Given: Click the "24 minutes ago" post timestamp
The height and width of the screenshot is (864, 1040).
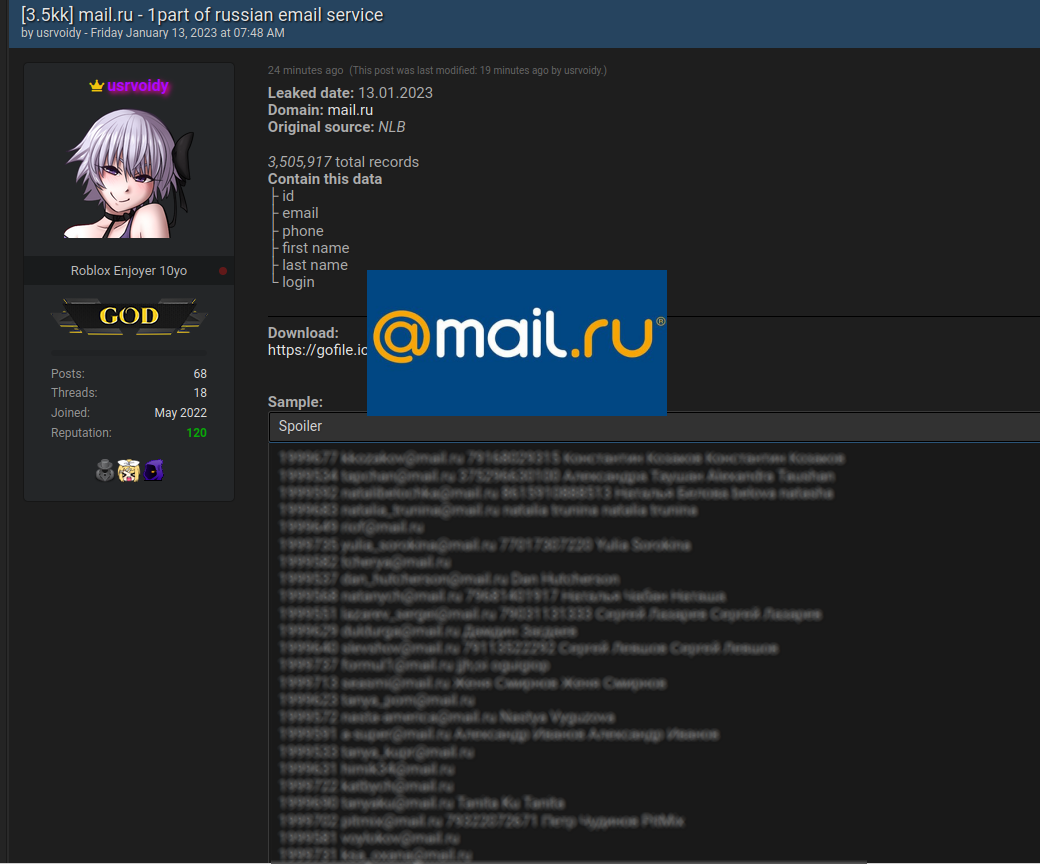Looking at the screenshot, I should 305,70.
